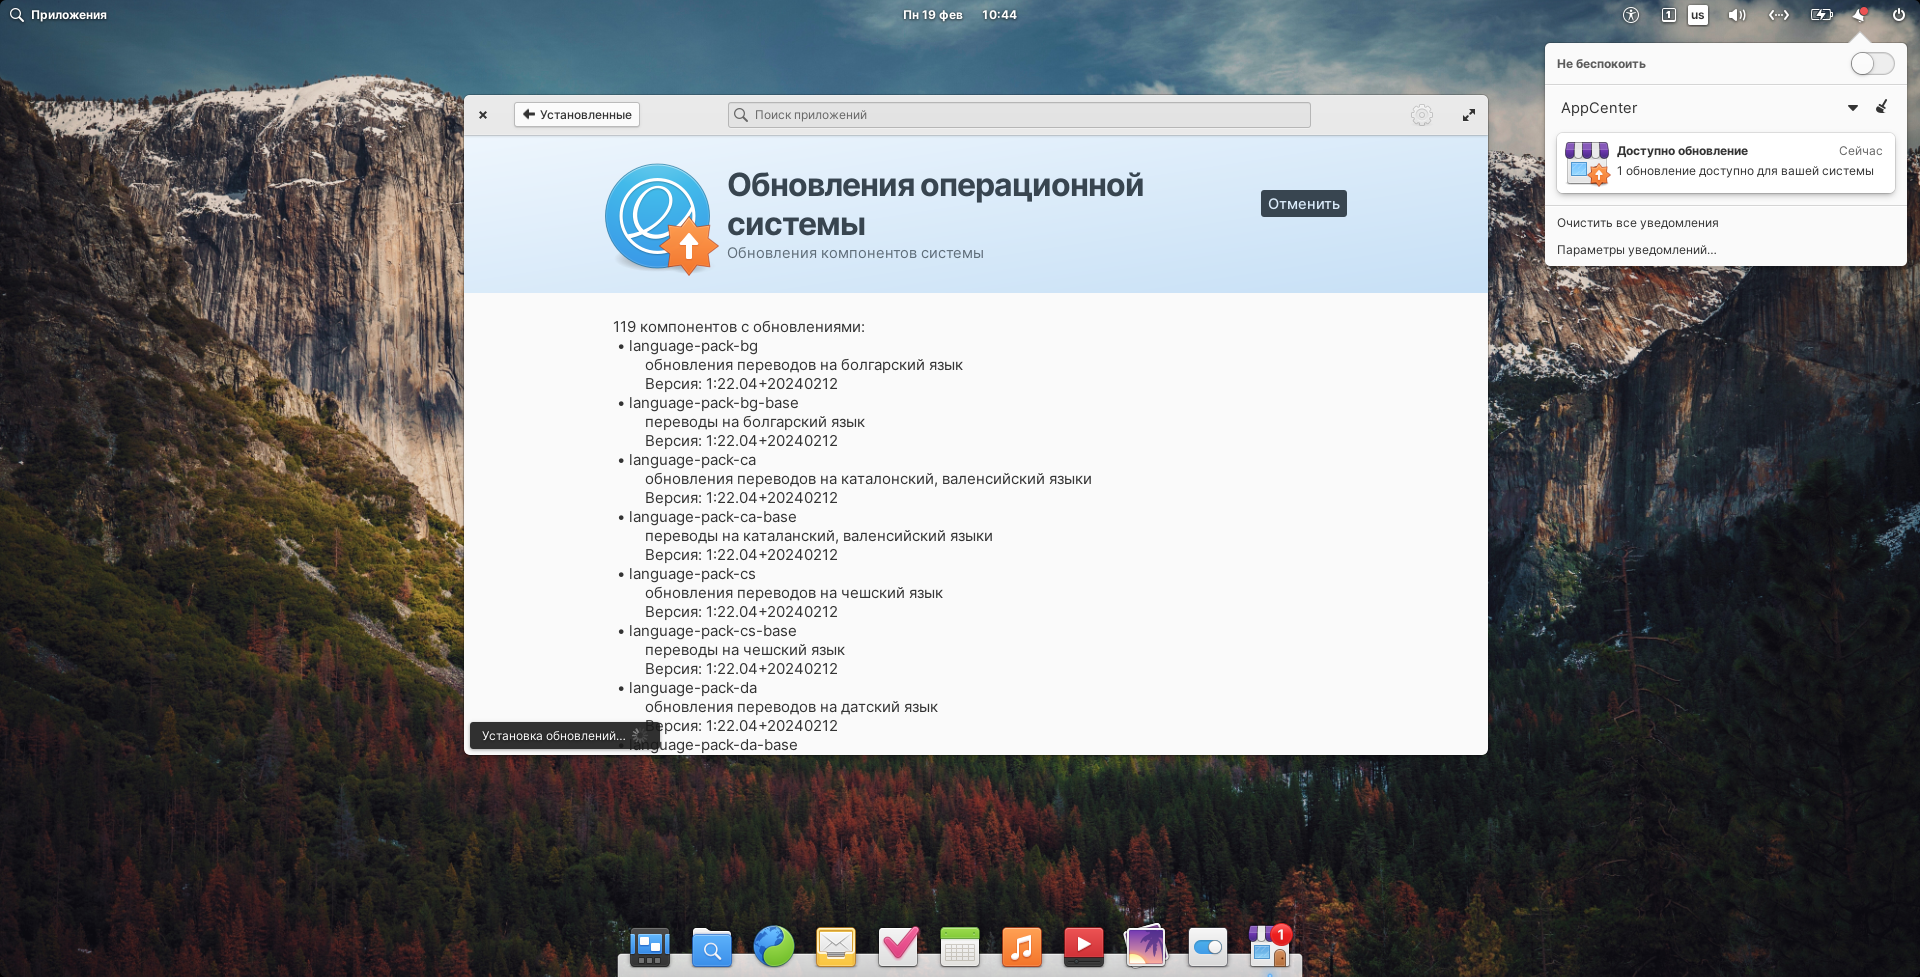Viewport: 1920px width, 977px height.
Task: Open the 'us' keyboard layout indicator
Action: pyautogui.click(x=1698, y=15)
